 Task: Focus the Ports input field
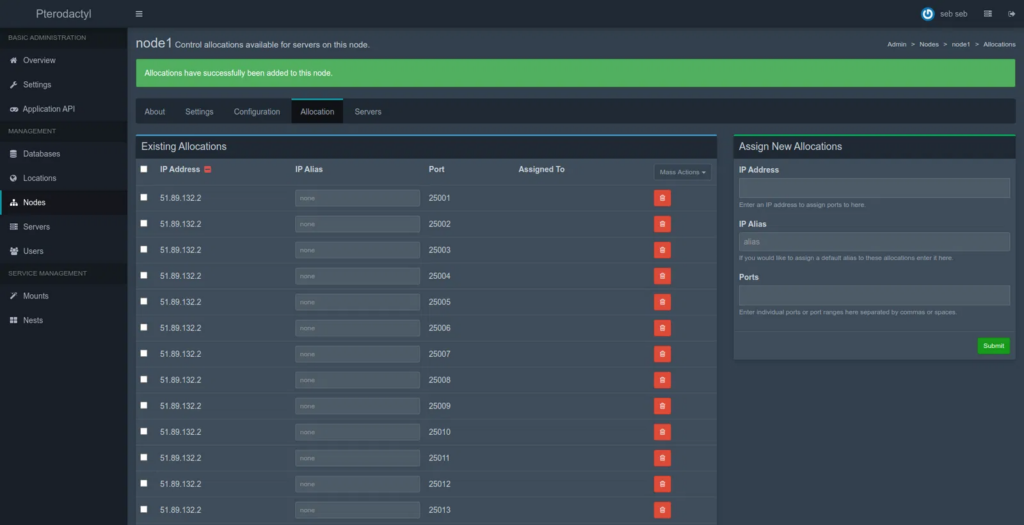point(874,295)
